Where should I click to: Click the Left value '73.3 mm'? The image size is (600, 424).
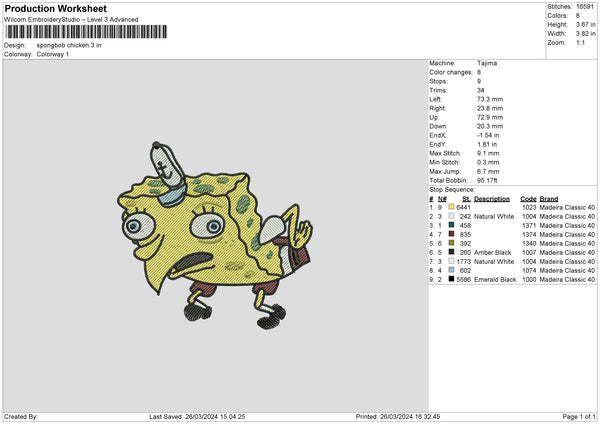tap(490, 99)
